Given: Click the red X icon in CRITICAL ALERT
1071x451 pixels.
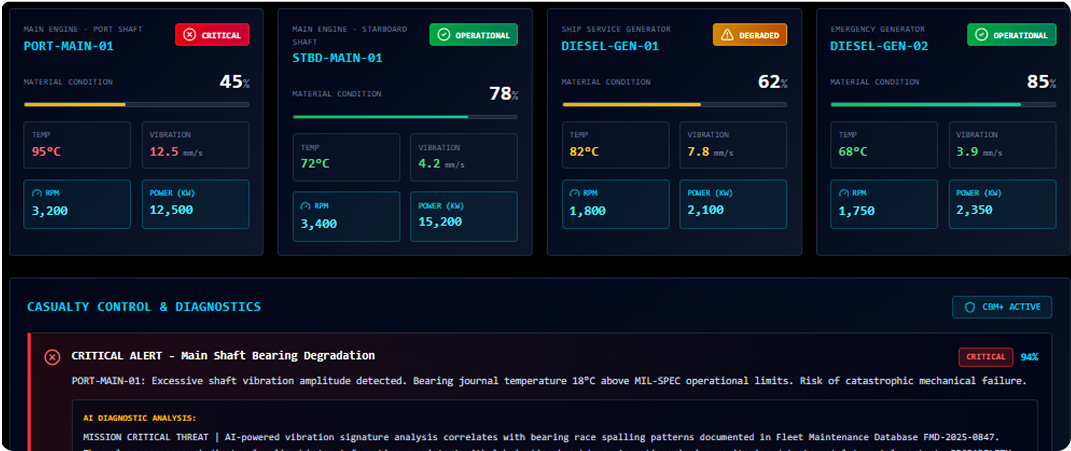Looking at the screenshot, I should (52, 357).
